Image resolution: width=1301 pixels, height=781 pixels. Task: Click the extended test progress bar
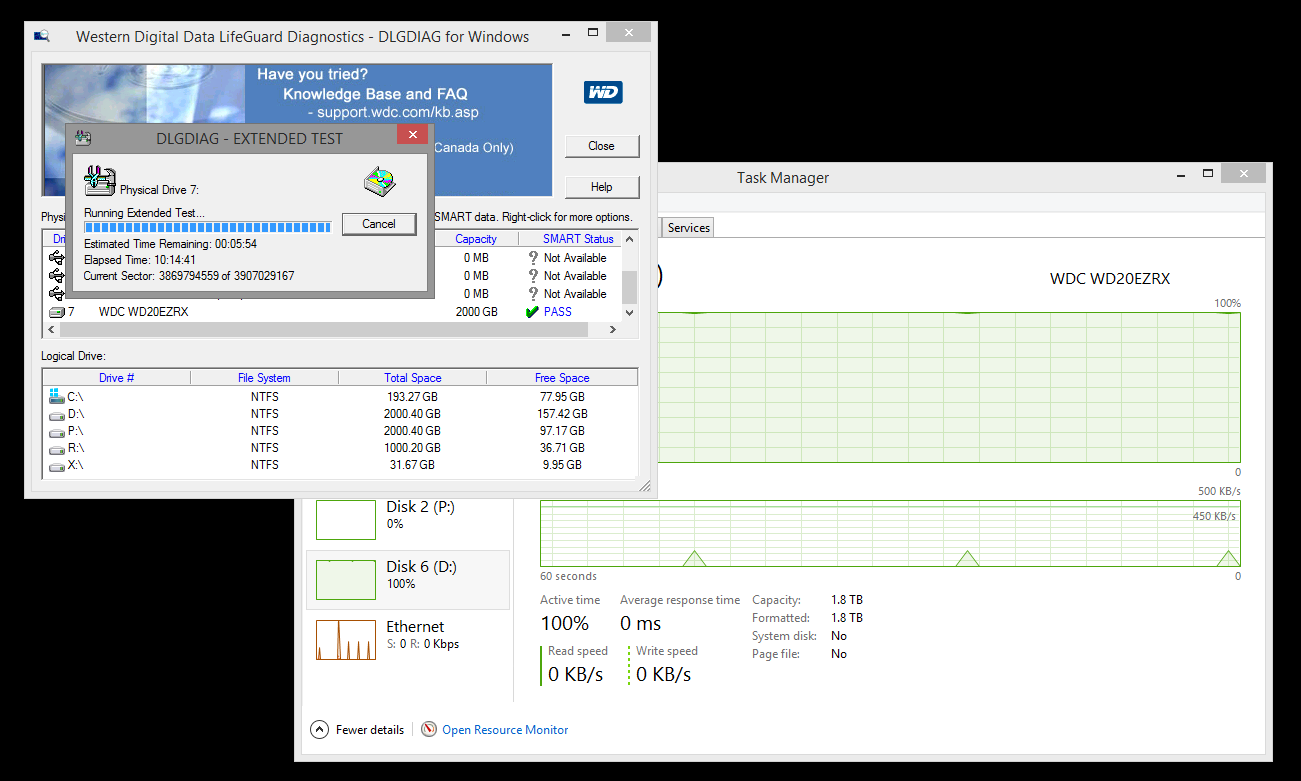(x=208, y=228)
